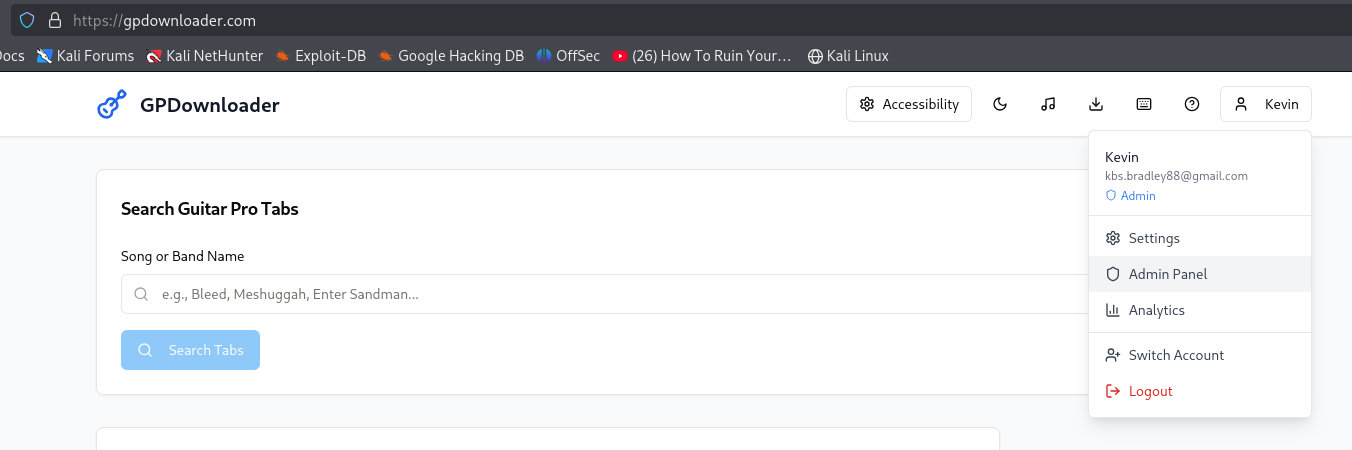The height and width of the screenshot is (450, 1352).
Task: Open the Accessibility options button
Action: (908, 105)
